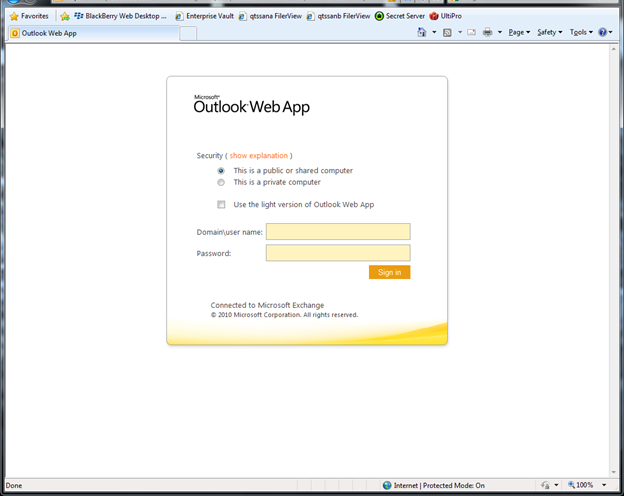Click the Sign in button

[389, 272]
